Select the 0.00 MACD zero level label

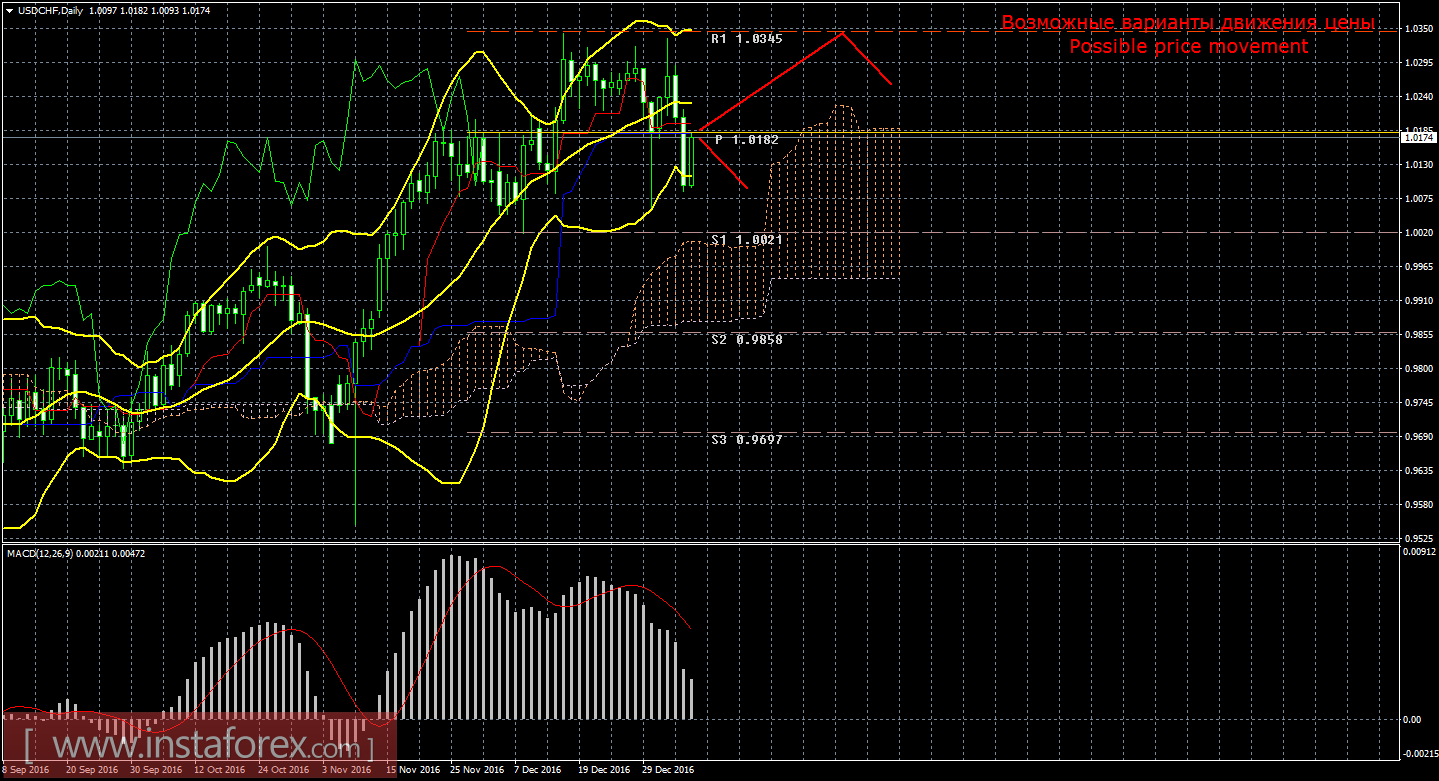(1413, 720)
